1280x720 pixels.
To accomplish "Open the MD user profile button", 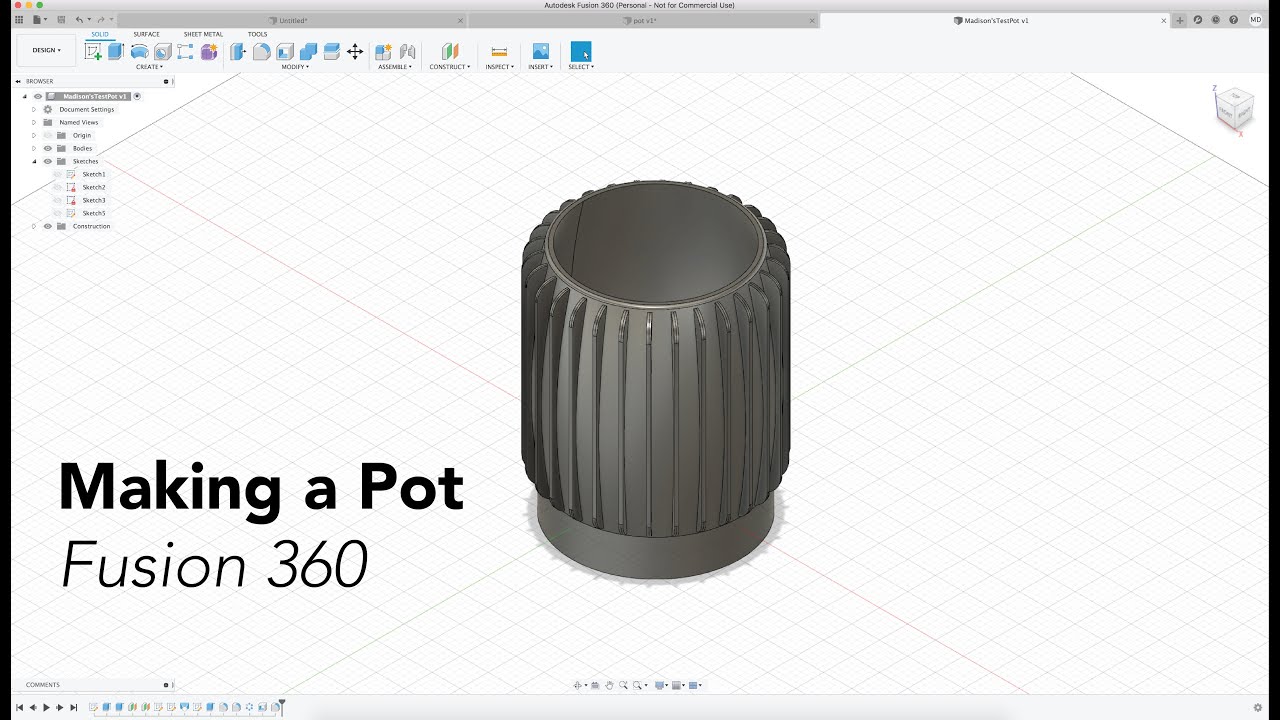I will click(x=1256, y=20).
